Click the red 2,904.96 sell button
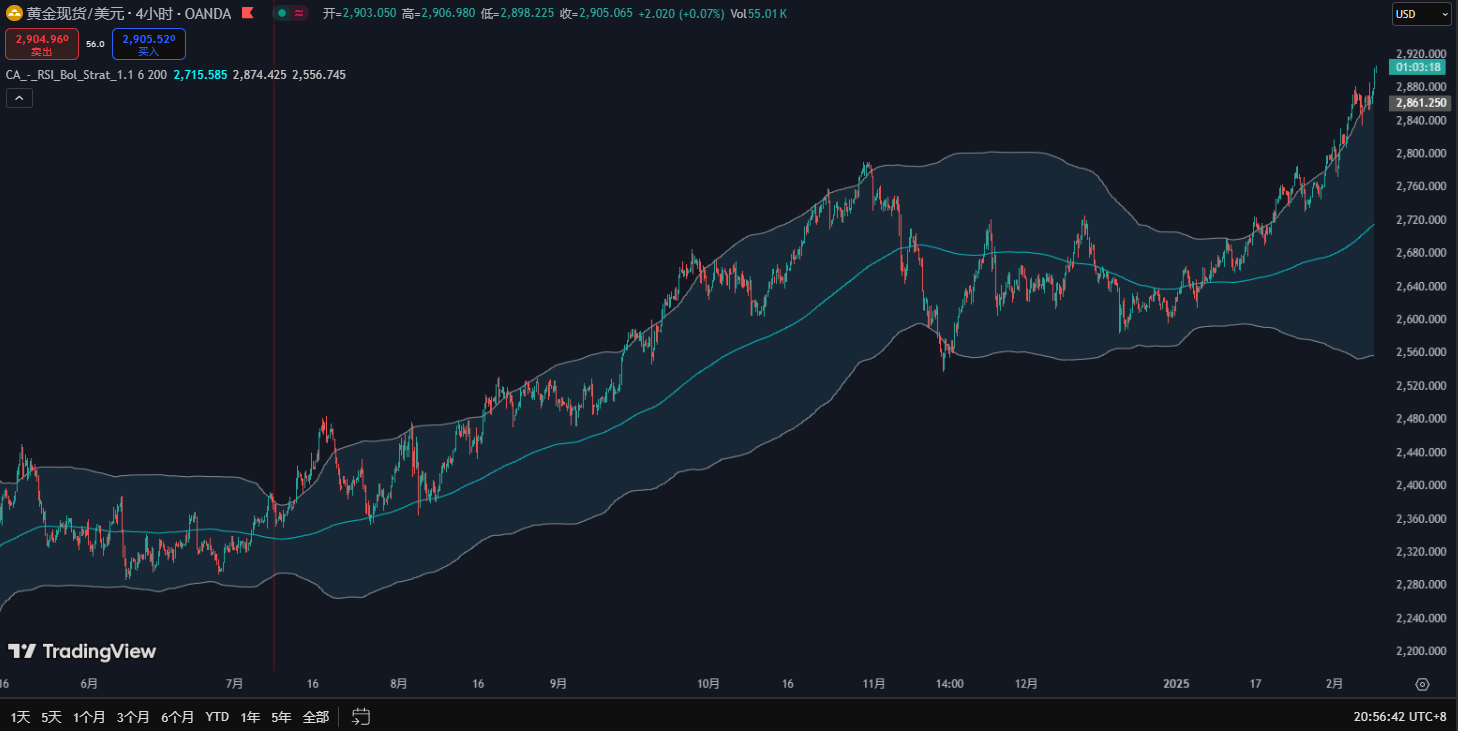1458x731 pixels. click(x=42, y=44)
